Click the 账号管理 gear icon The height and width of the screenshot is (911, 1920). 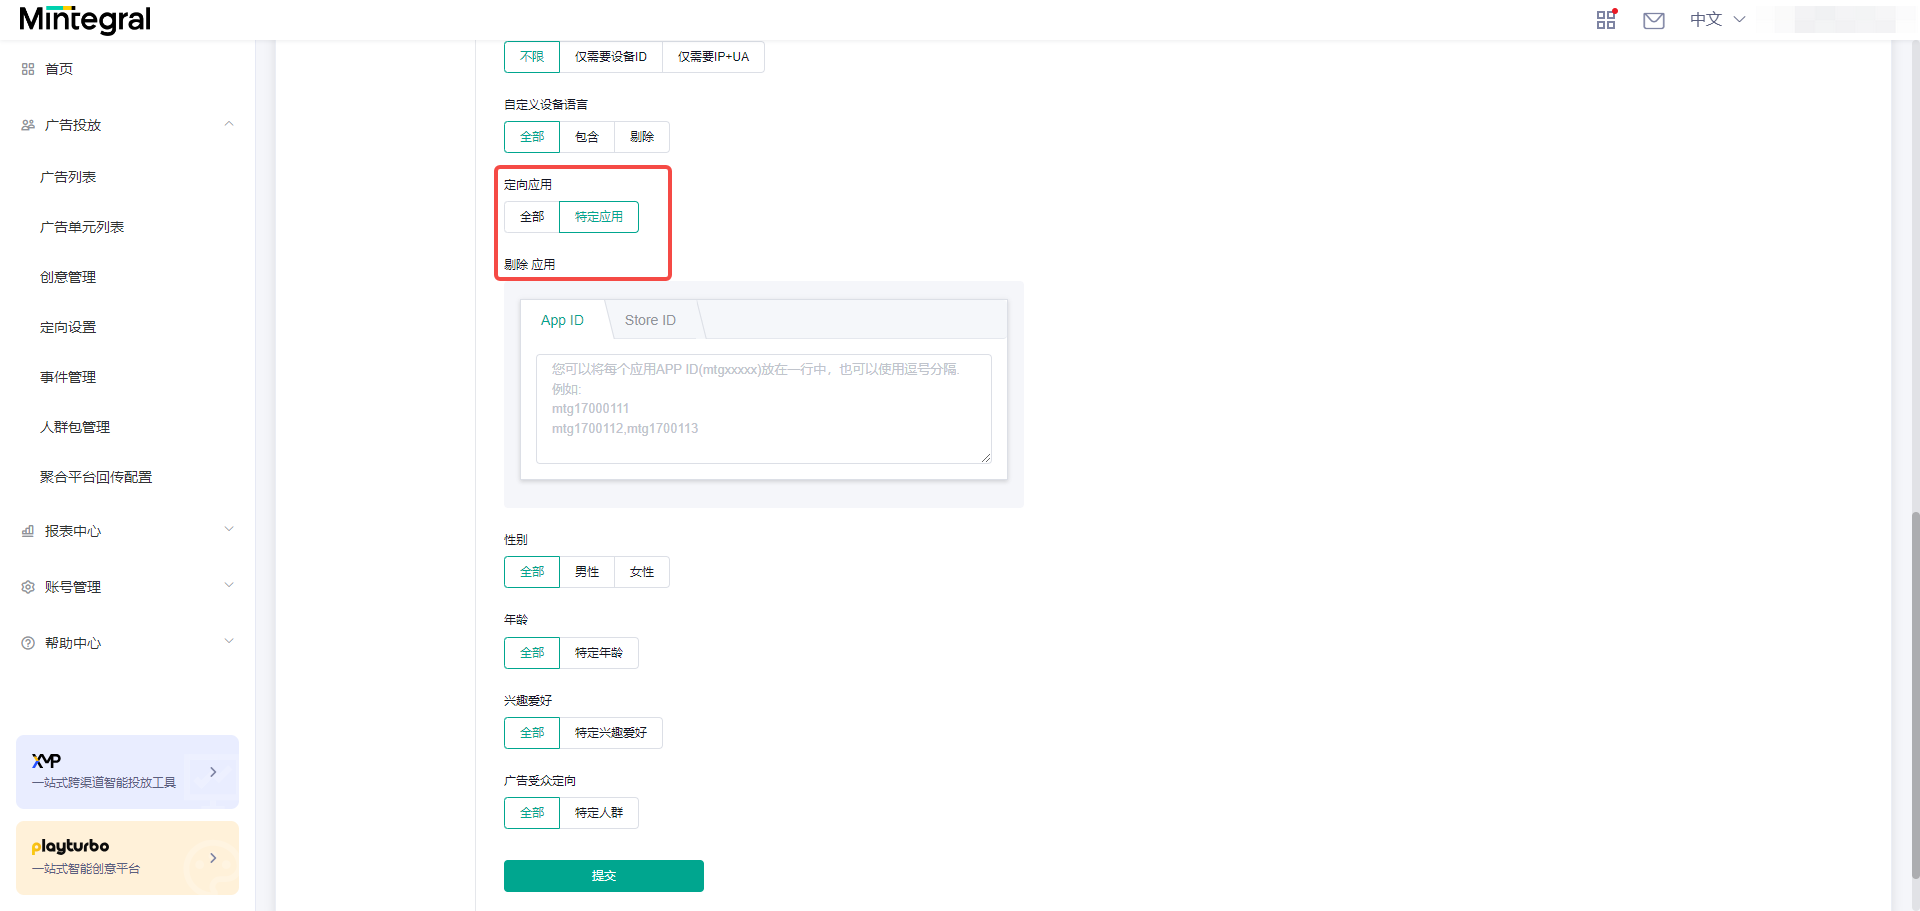[x=27, y=586]
